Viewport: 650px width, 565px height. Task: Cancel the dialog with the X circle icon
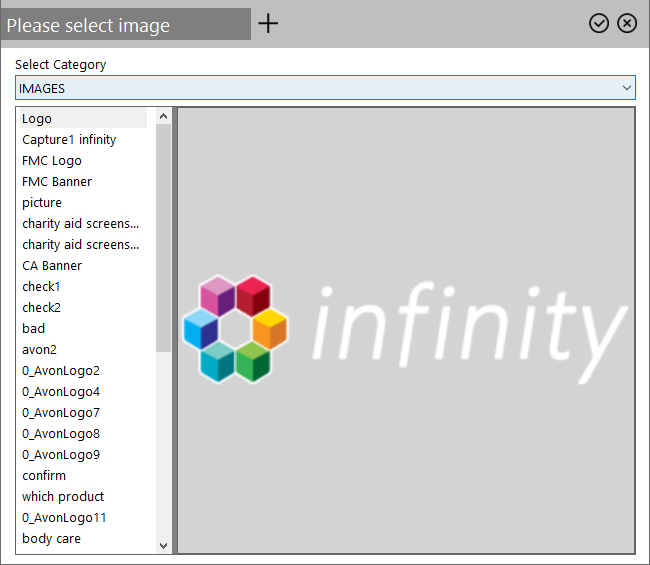(x=627, y=23)
